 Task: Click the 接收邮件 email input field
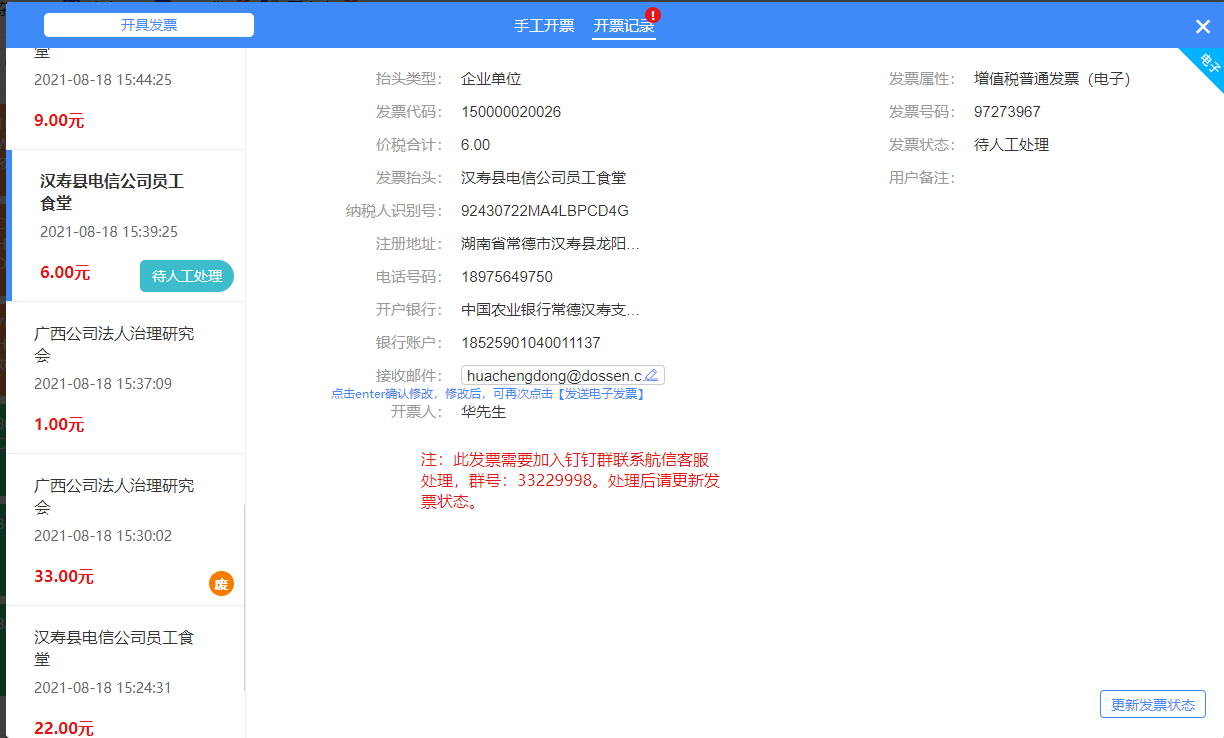click(x=563, y=376)
